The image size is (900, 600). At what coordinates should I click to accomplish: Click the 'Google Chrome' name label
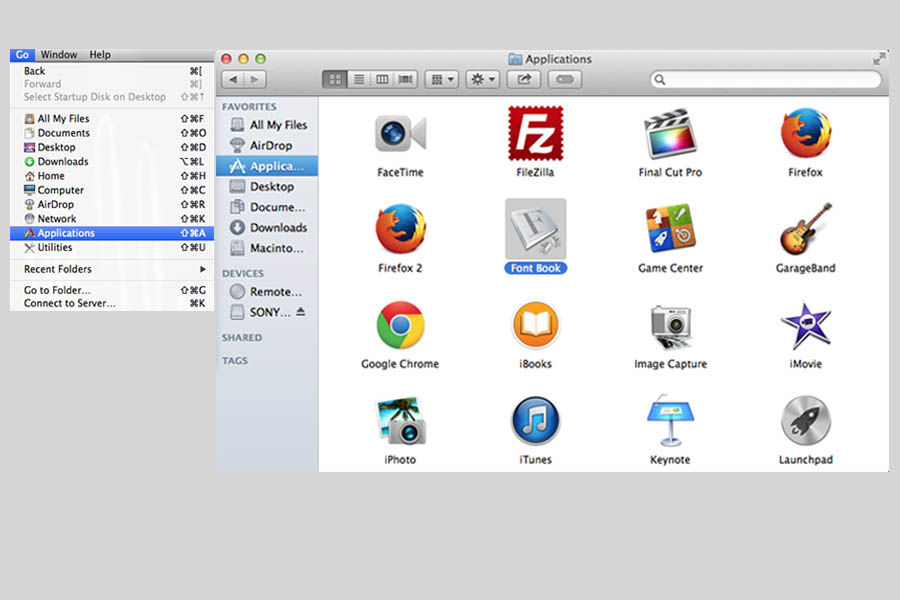click(x=400, y=364)
